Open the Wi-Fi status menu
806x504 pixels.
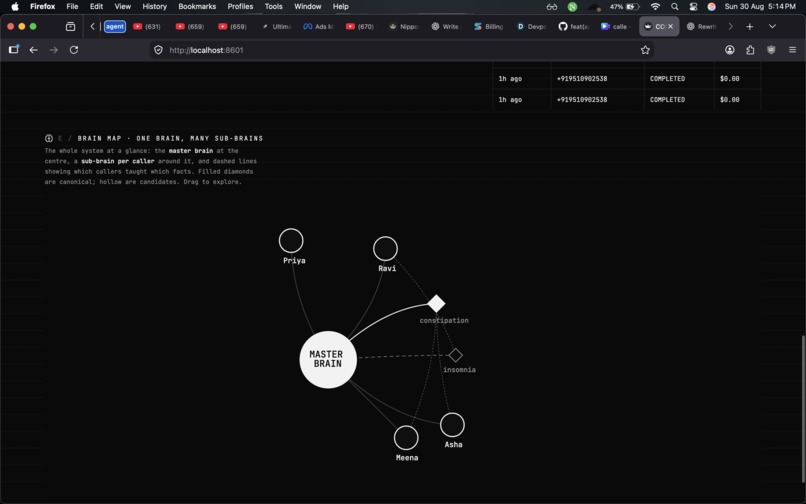pos(655,7)
